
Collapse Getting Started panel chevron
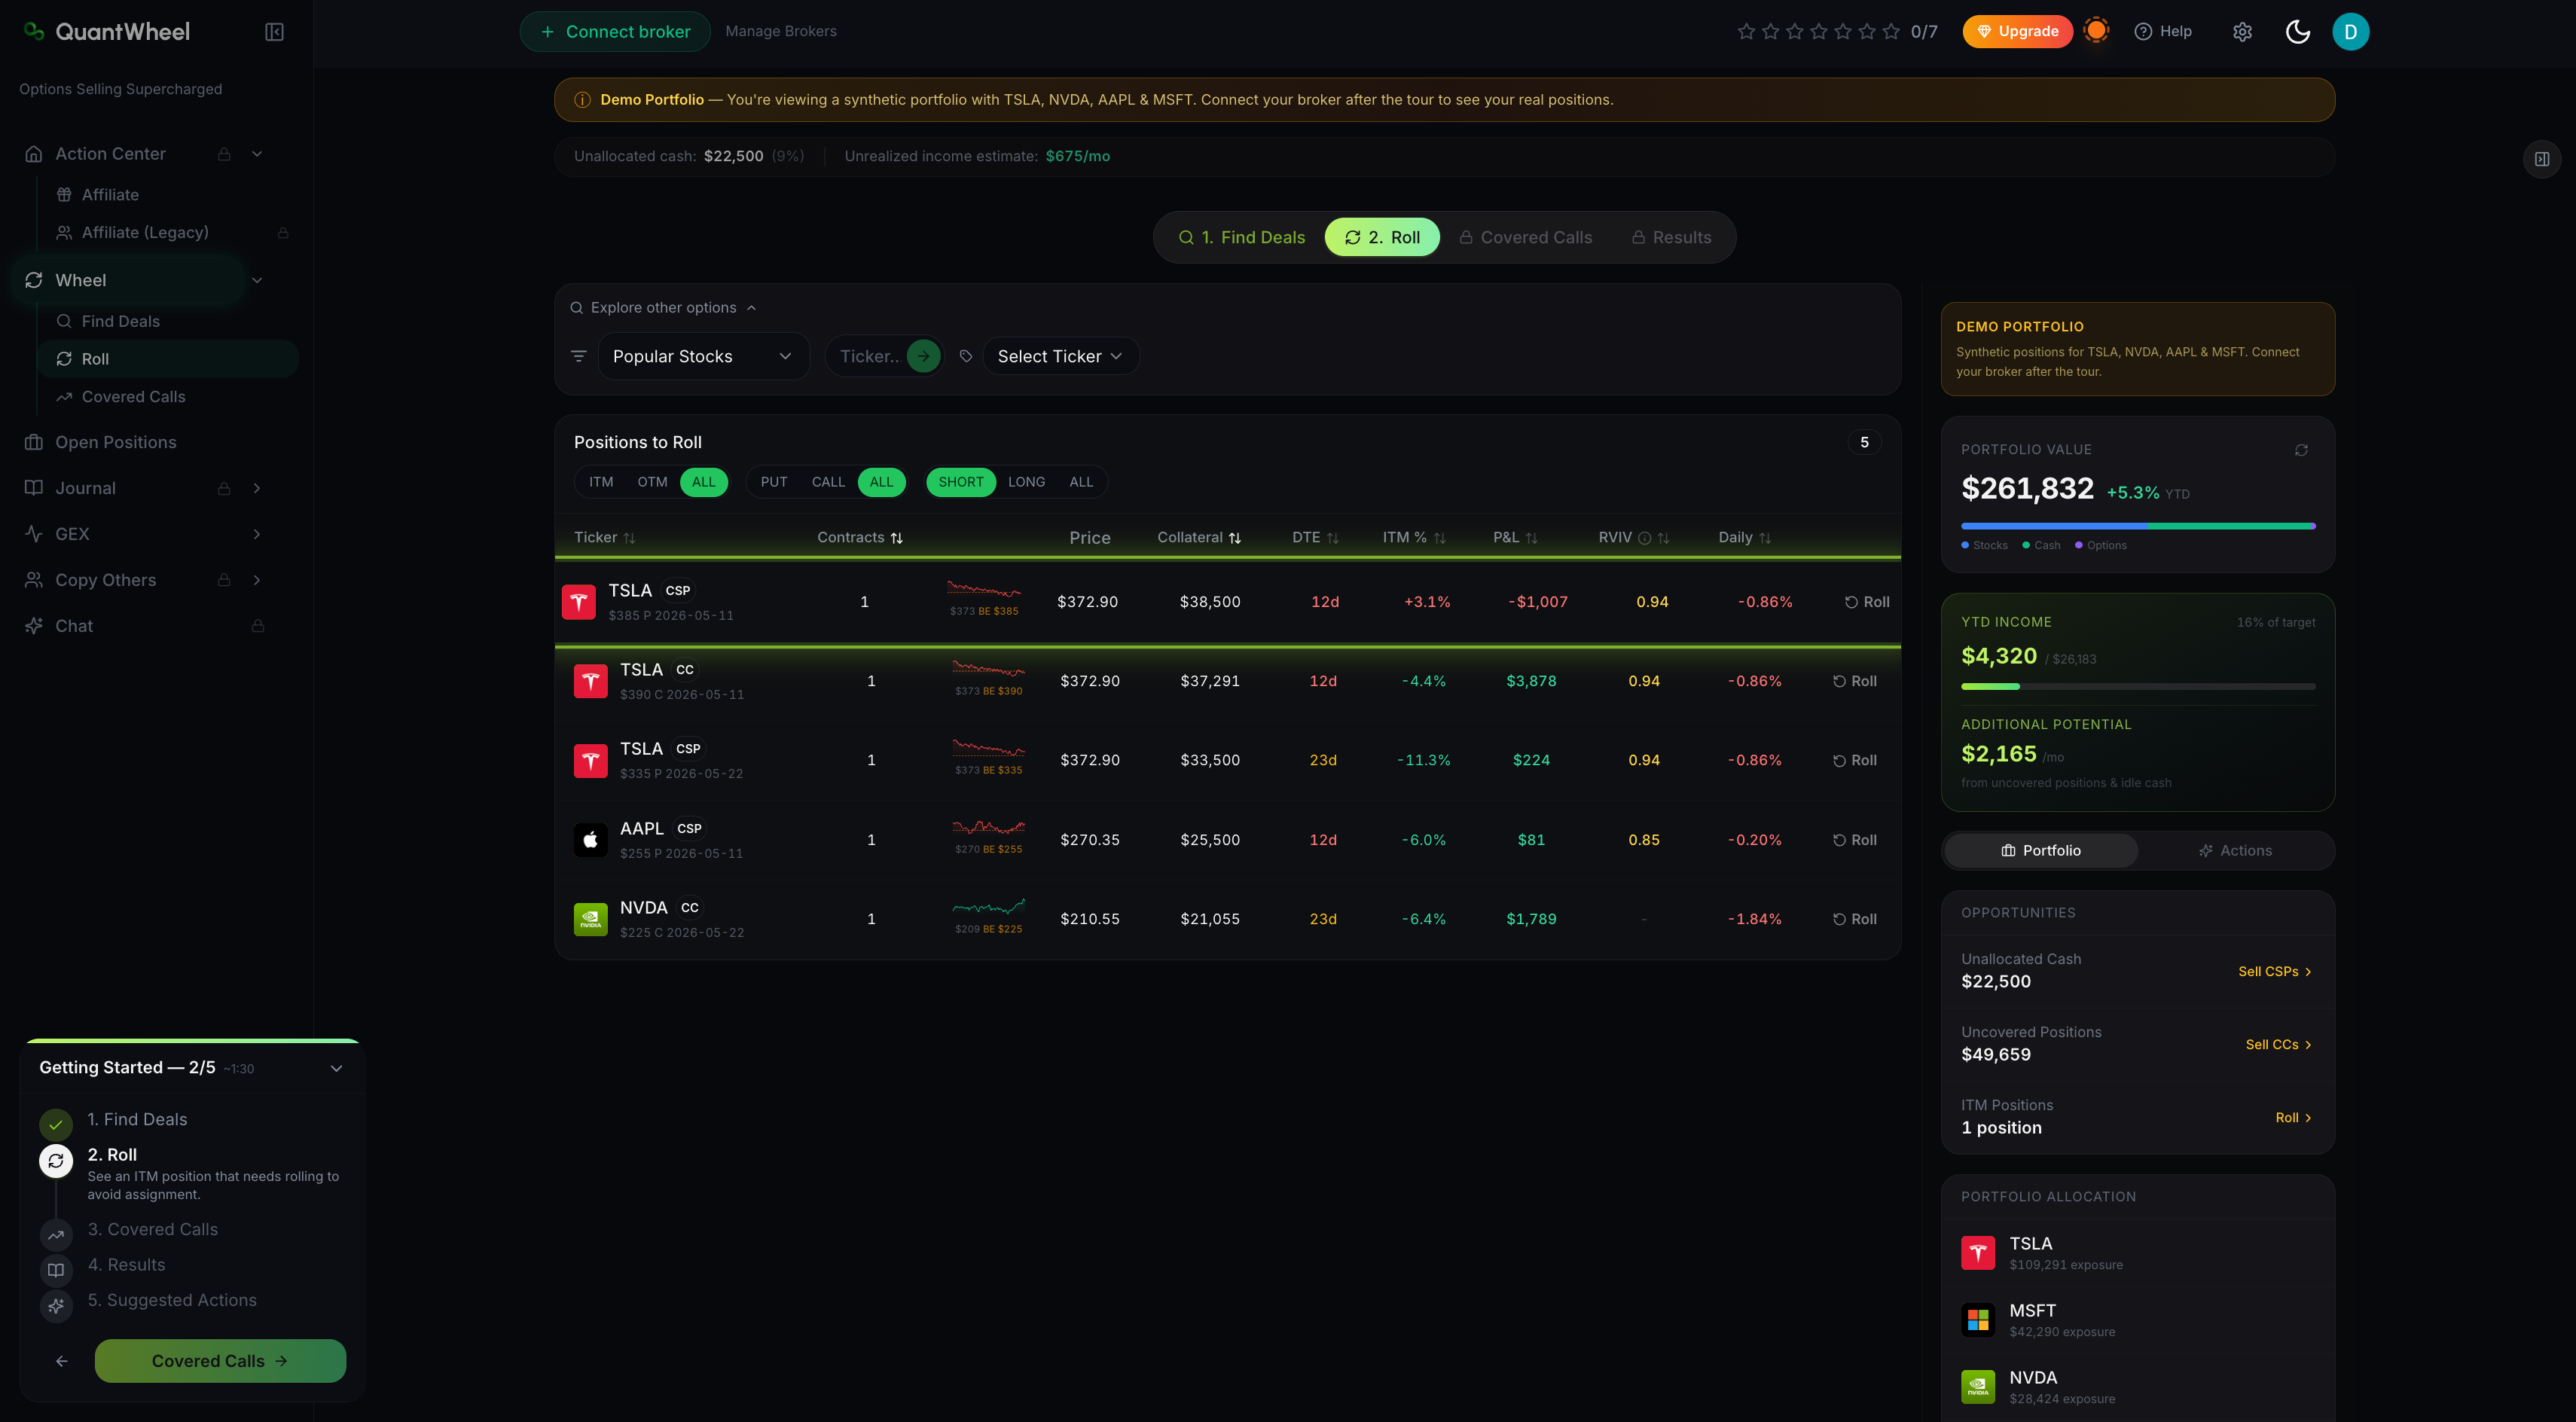tap(336, 1068)
